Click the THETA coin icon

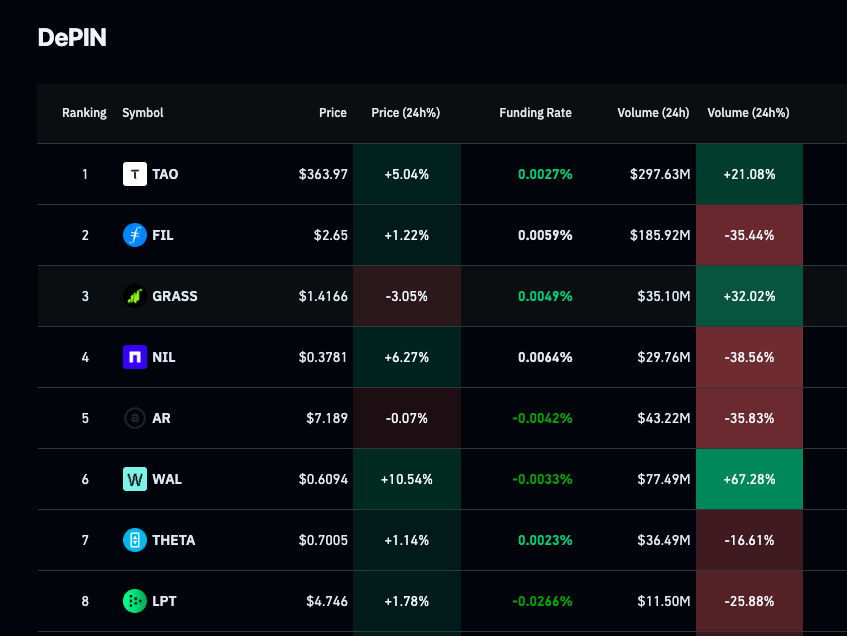click(x=135, y=540)
